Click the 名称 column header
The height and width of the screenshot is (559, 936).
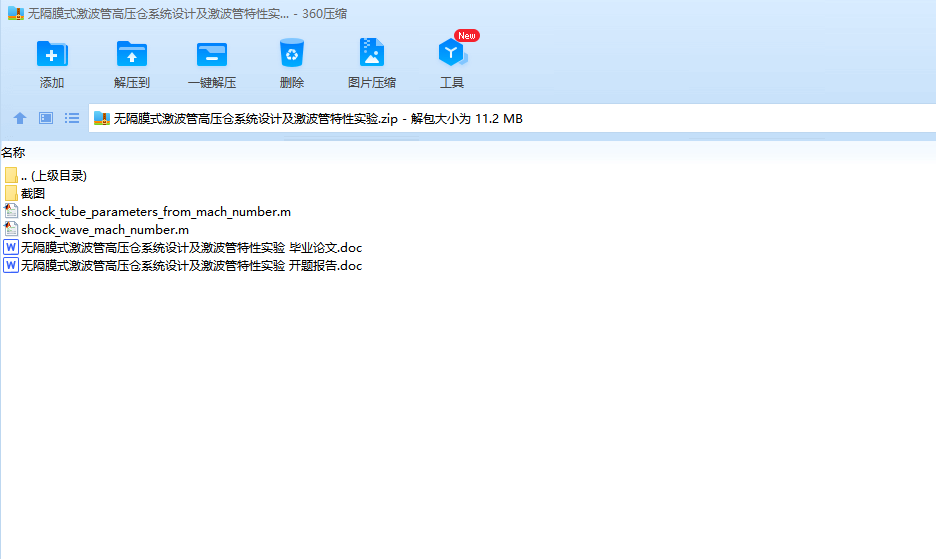[x=13, y=152]
